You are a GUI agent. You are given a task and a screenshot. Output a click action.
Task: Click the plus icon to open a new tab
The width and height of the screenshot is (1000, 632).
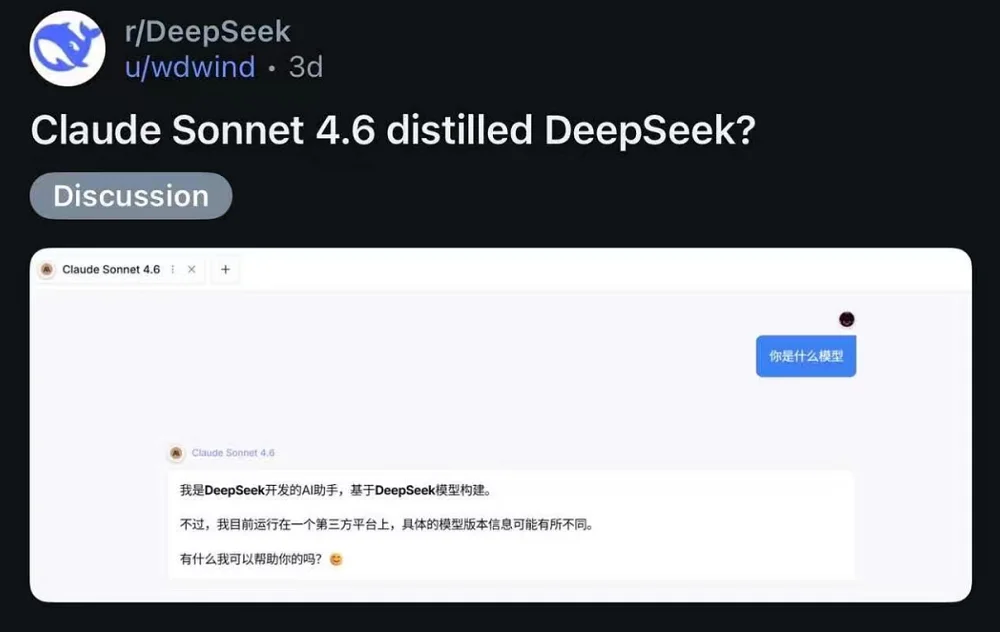pyautogui.click(x=224, y=269)
